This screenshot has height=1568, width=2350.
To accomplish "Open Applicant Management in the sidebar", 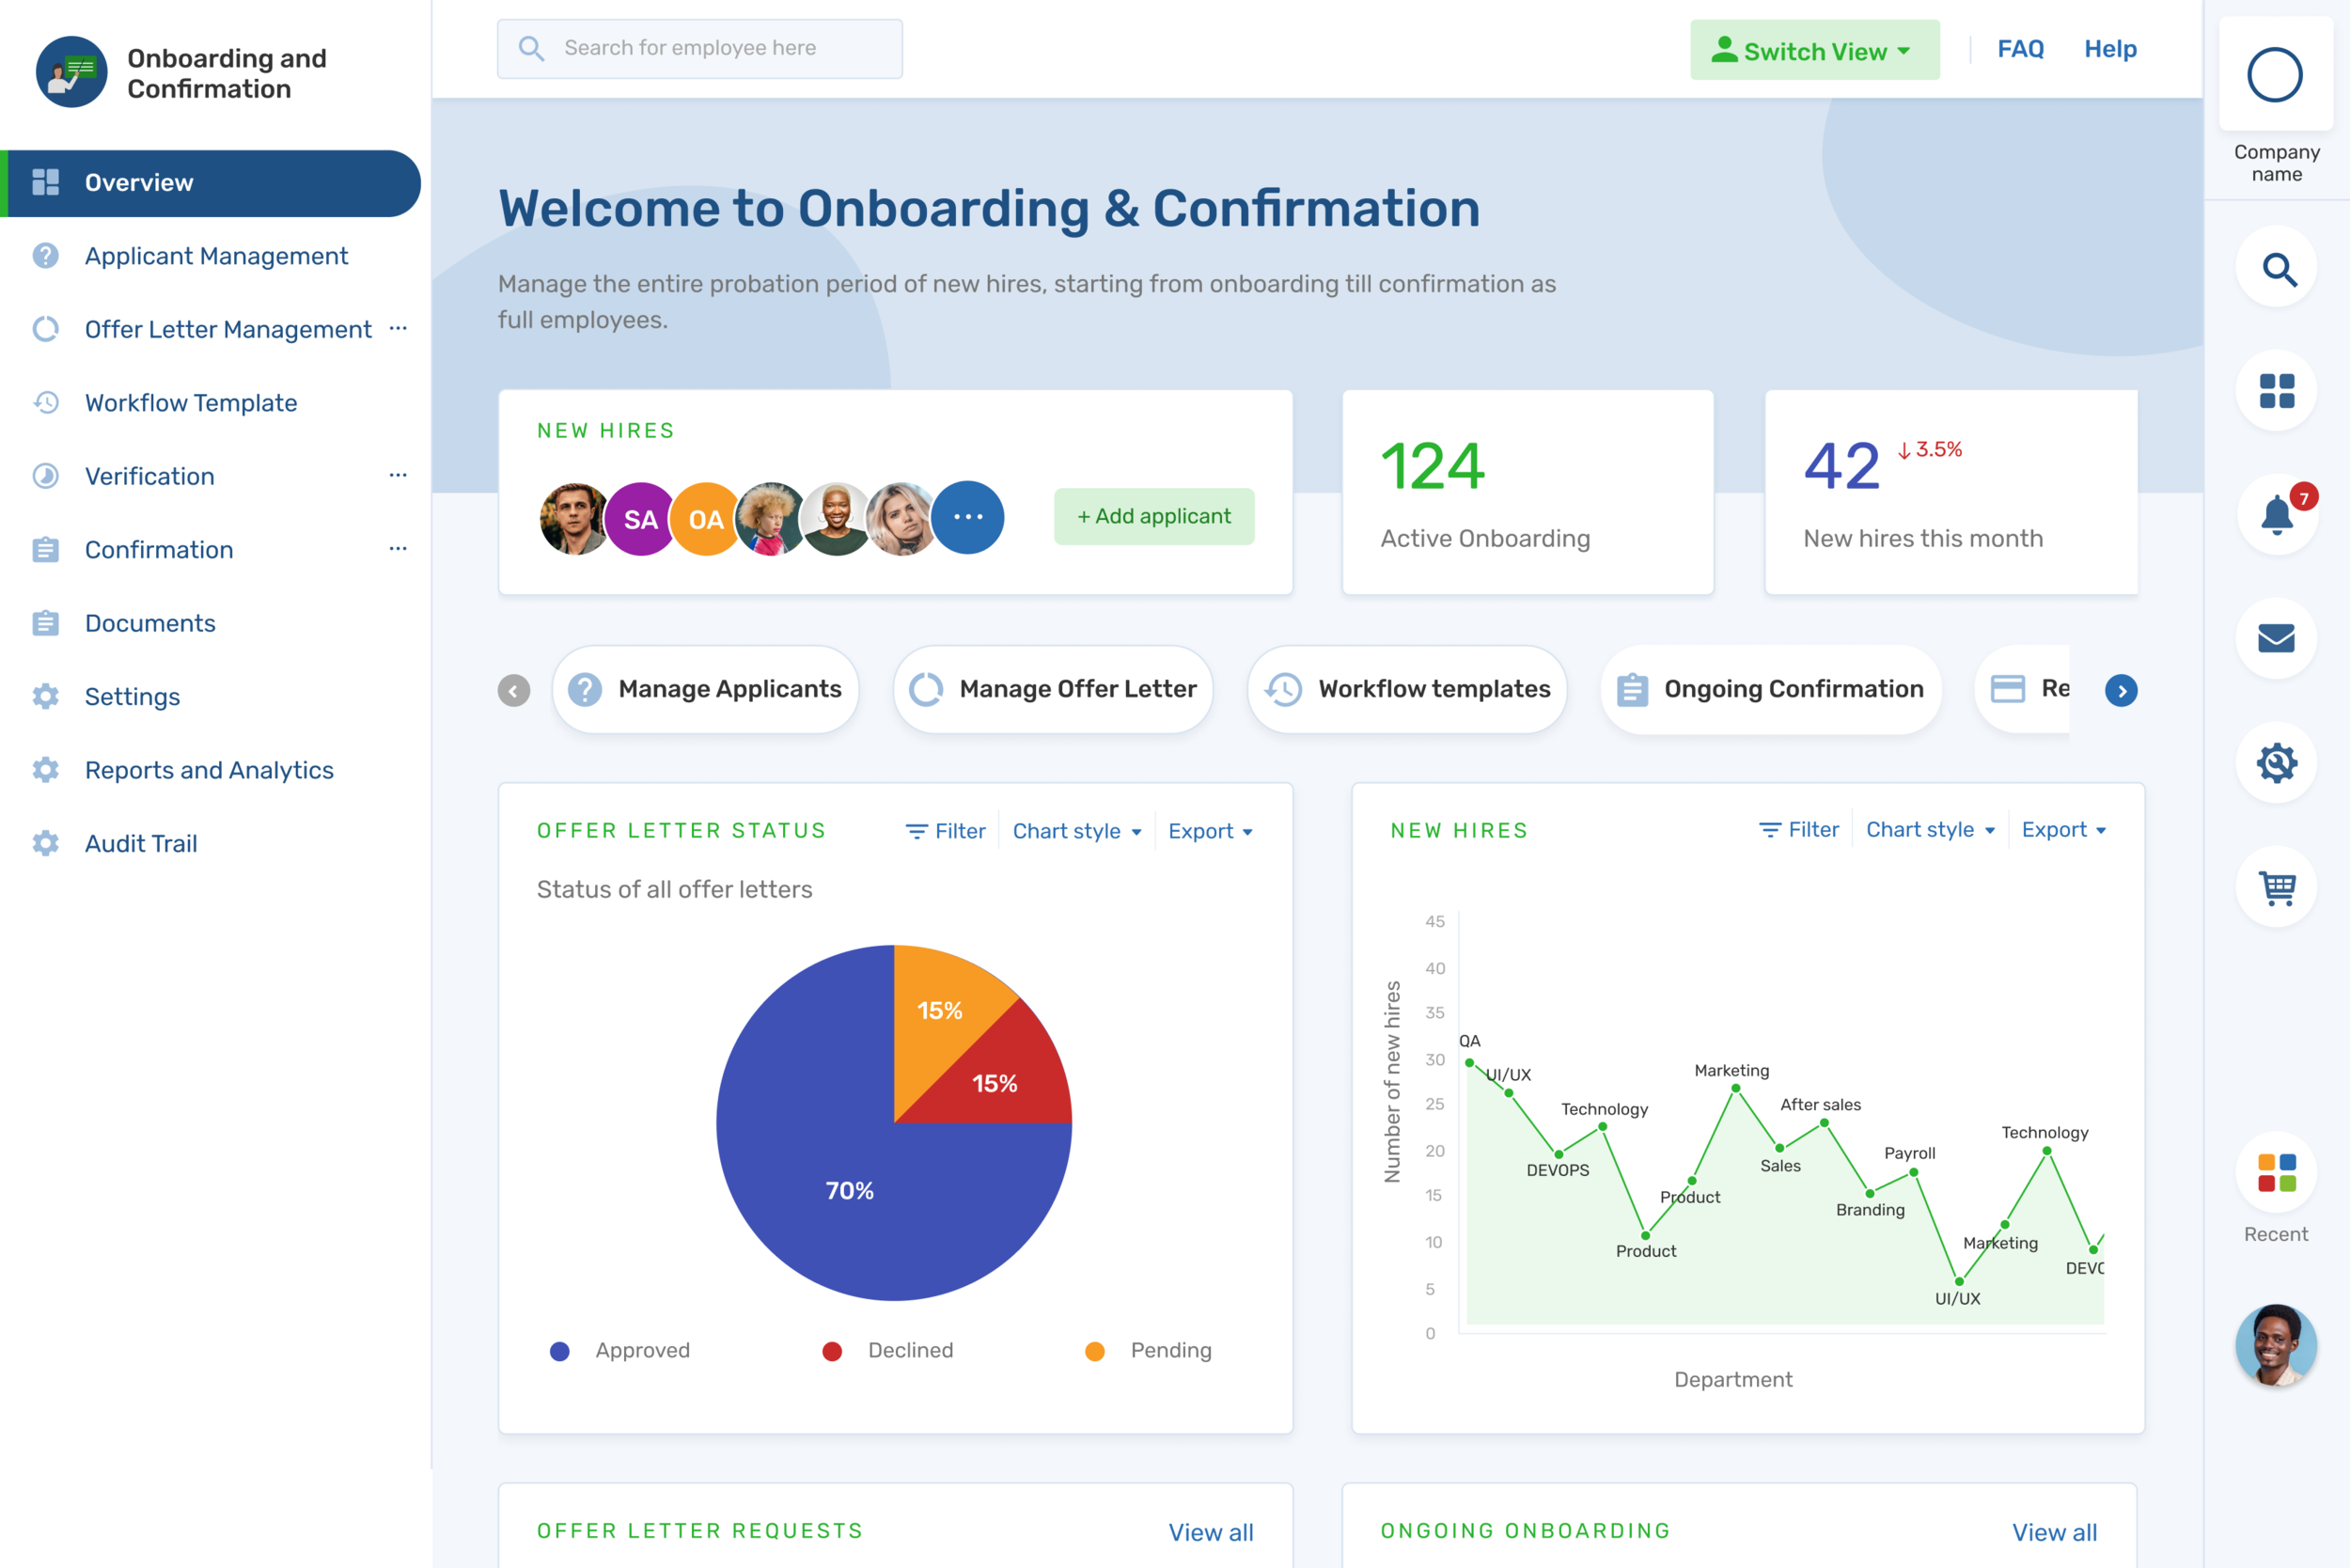I will click(216, 256).
